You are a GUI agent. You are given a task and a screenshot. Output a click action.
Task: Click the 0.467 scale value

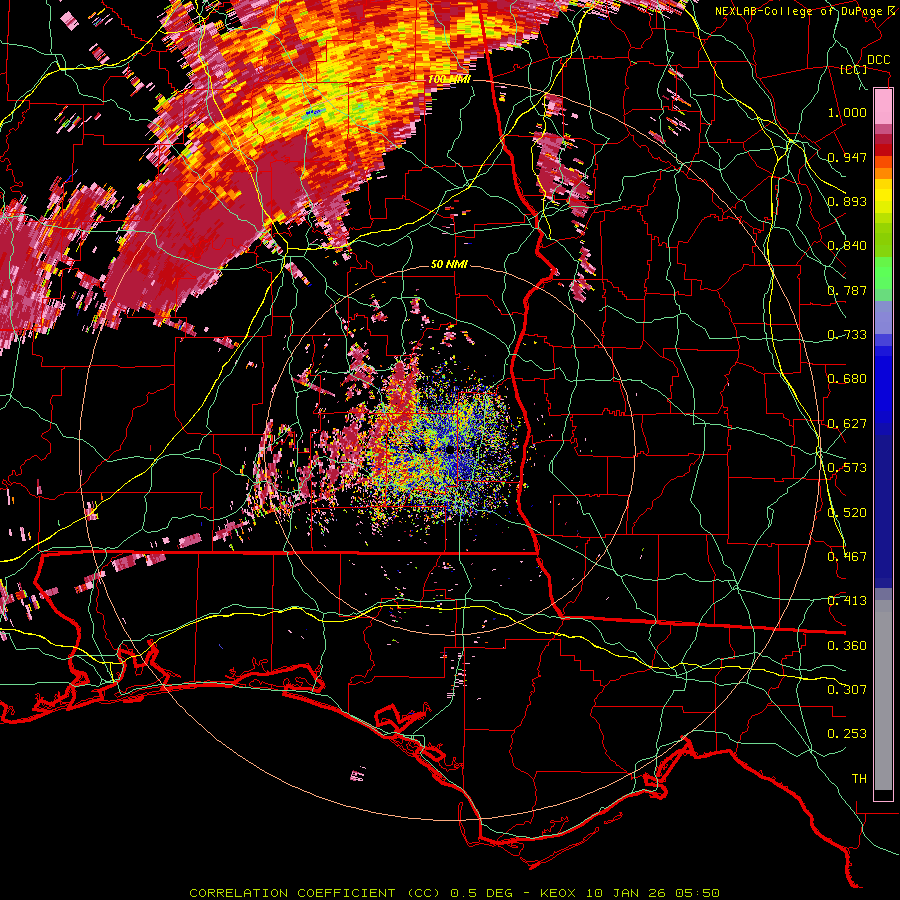[847, 557]
